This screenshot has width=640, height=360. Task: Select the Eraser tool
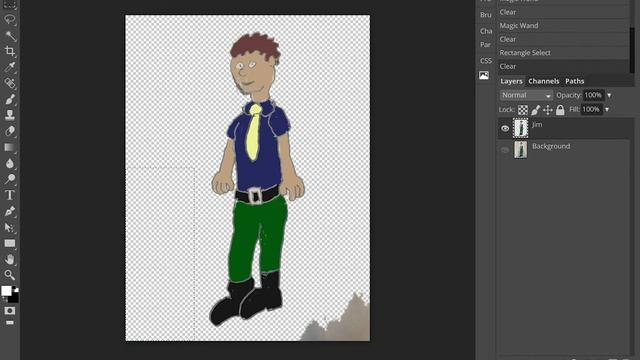click(x=10, y=131)
